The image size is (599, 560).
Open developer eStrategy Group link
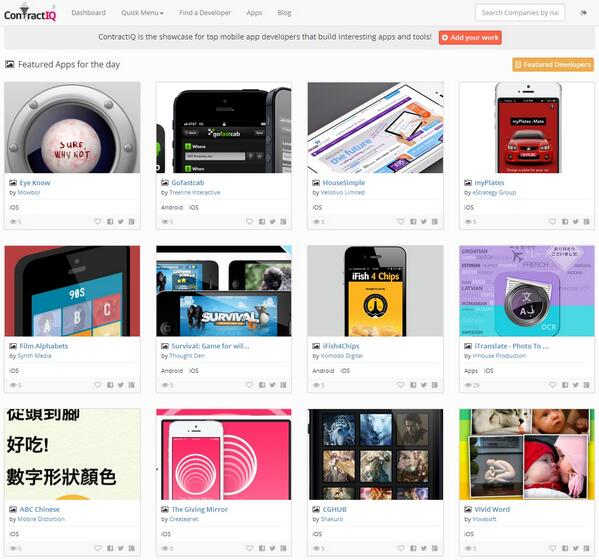pyautogui.click(x=494, y=193)
